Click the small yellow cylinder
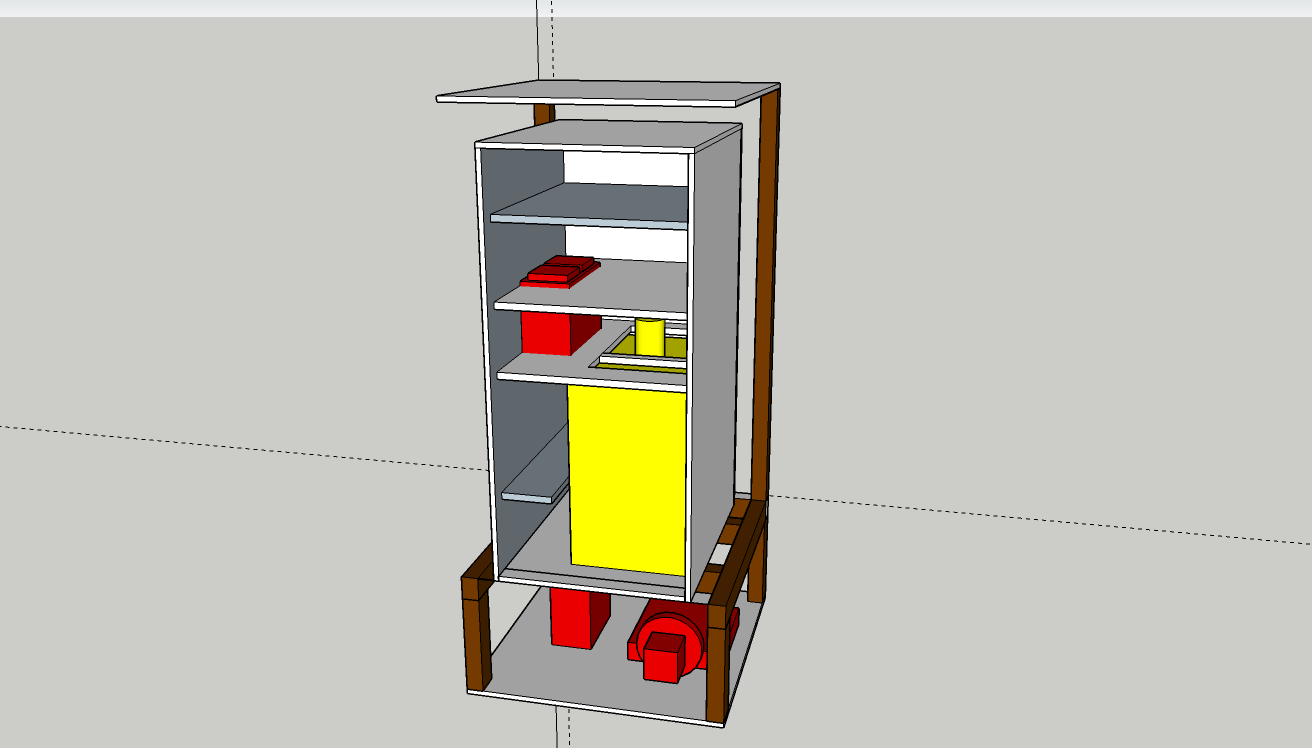The image size is (1312, 748). [x=650, y=337]
